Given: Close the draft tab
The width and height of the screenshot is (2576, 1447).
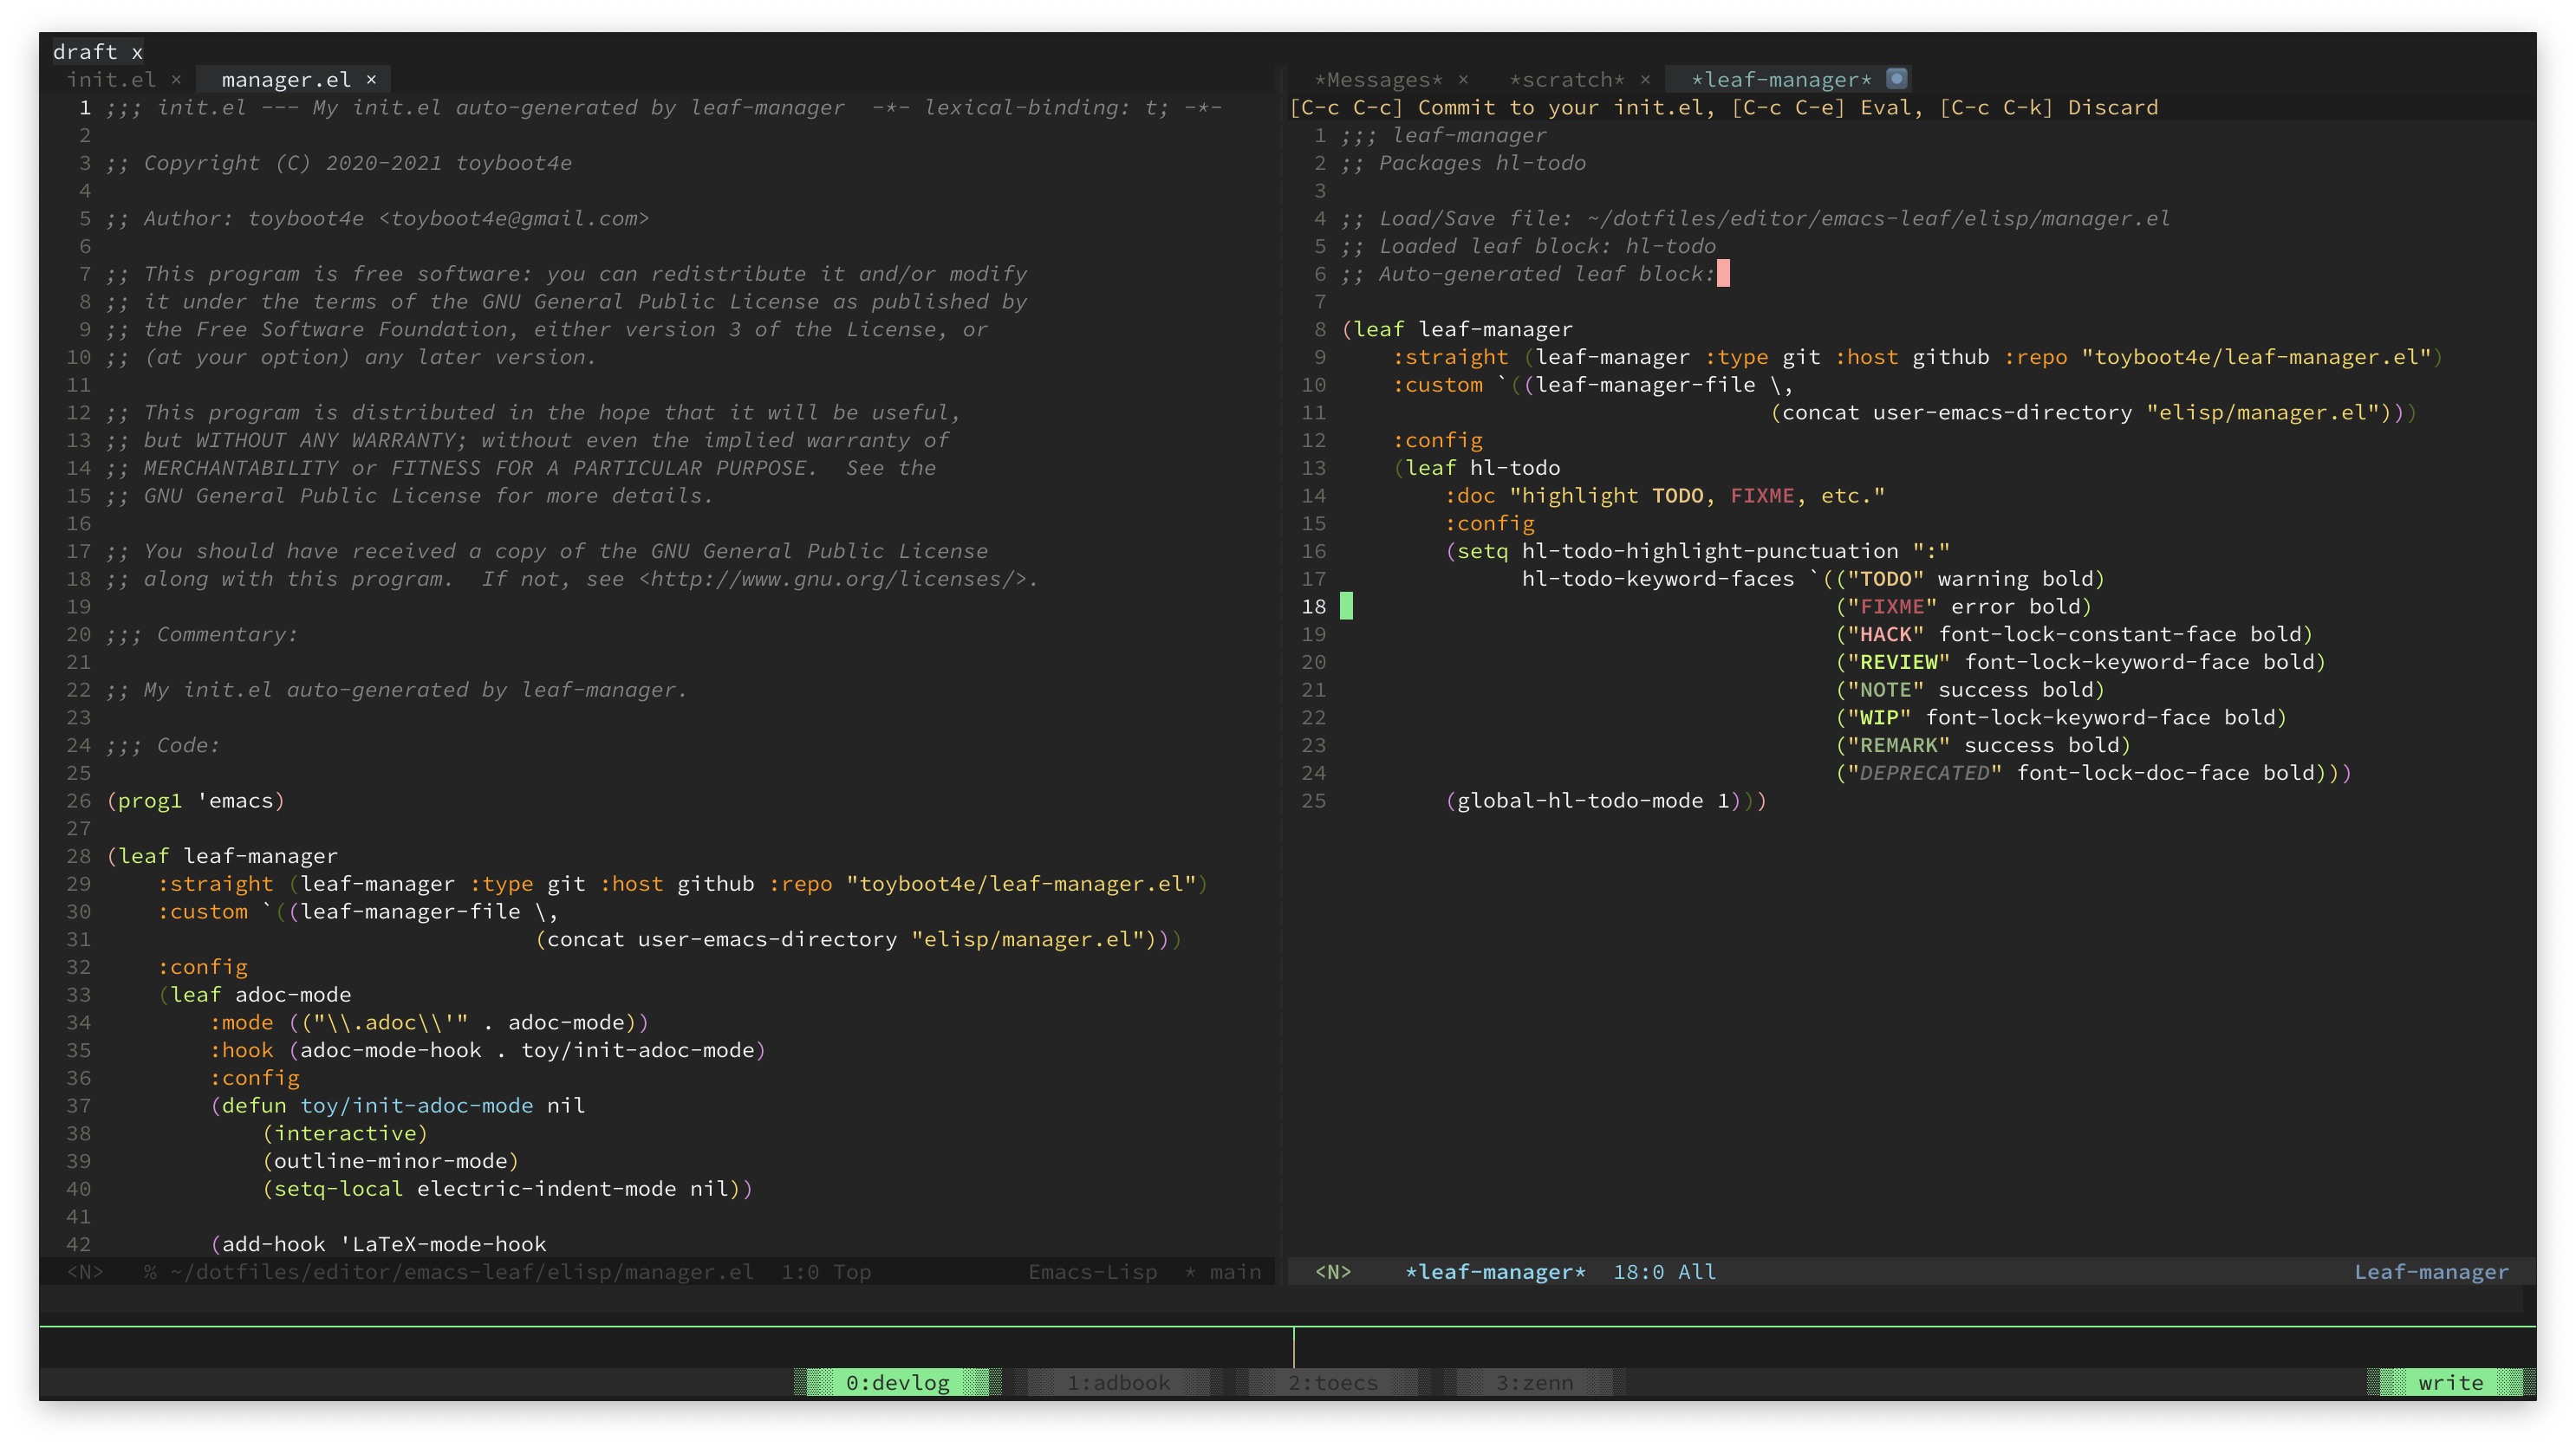Looking at the screenshot, I should pyautogui.click(x=137, y=52).
